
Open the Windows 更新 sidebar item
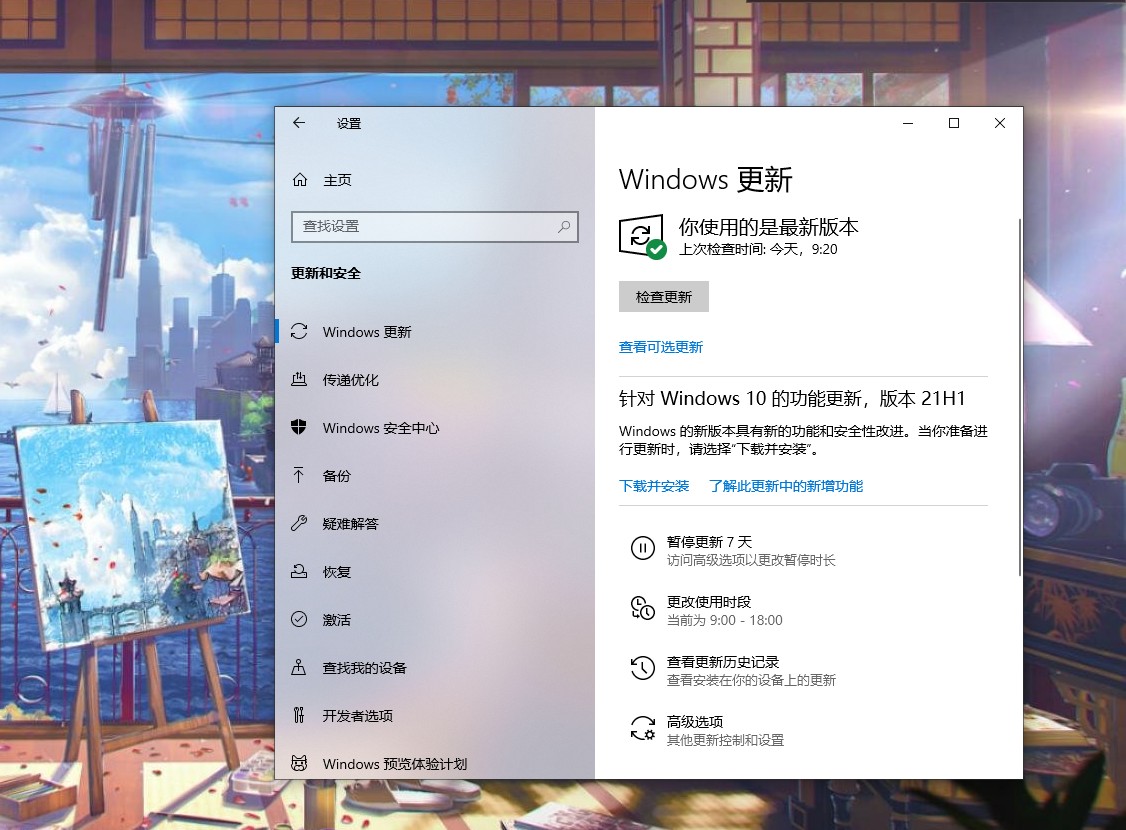[434, 332]
